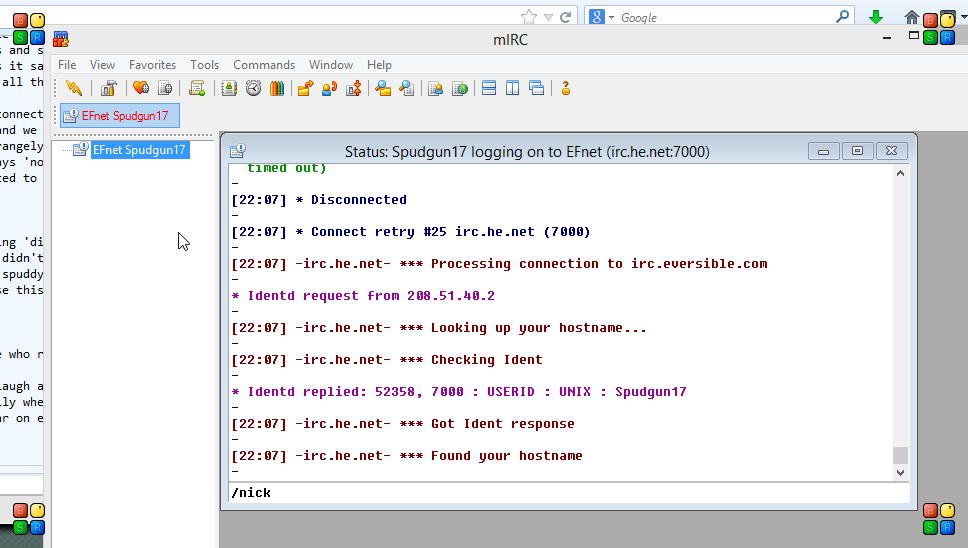Click the '* Disconnected' status line
Screen dimensions: 968x548
[319, 199]
